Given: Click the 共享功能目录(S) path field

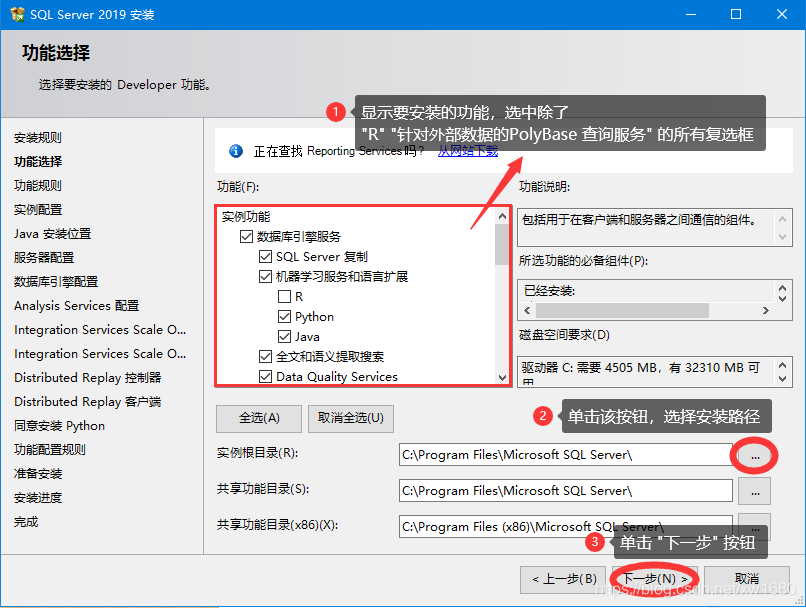Looking at the screenshot, I should click(x=565, y=491).
